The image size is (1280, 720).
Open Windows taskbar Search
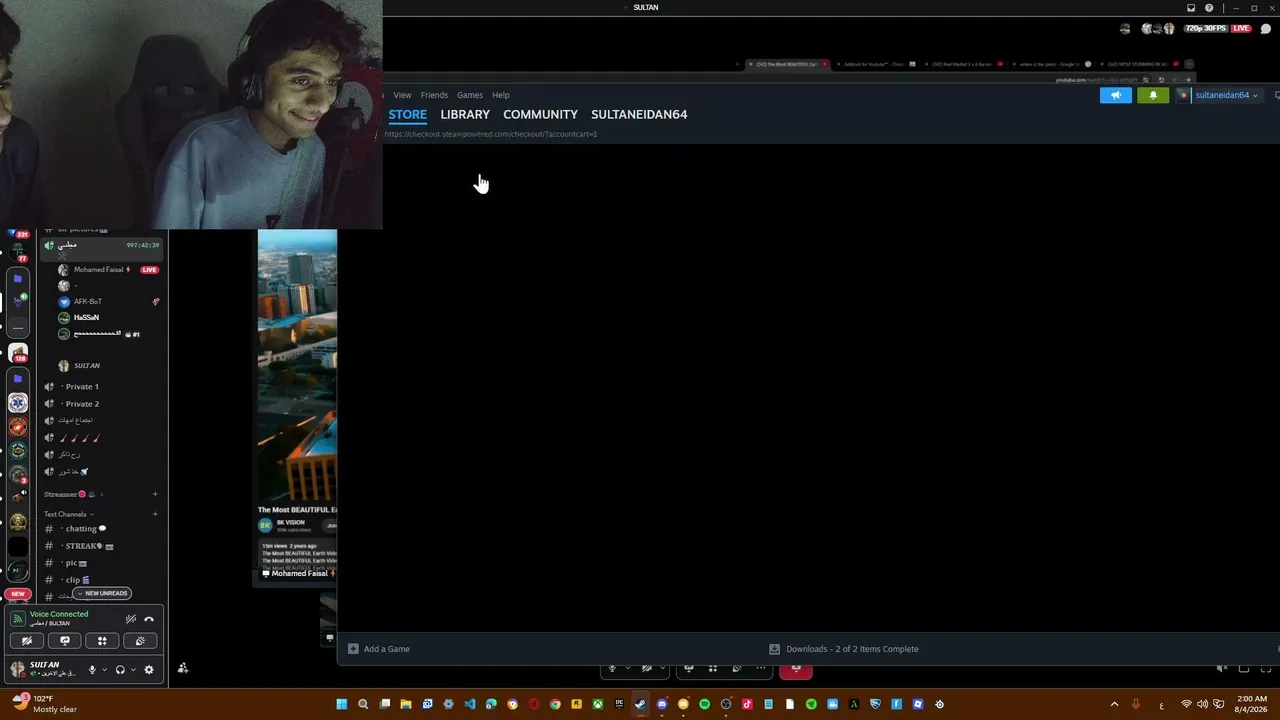click(363, 704)
